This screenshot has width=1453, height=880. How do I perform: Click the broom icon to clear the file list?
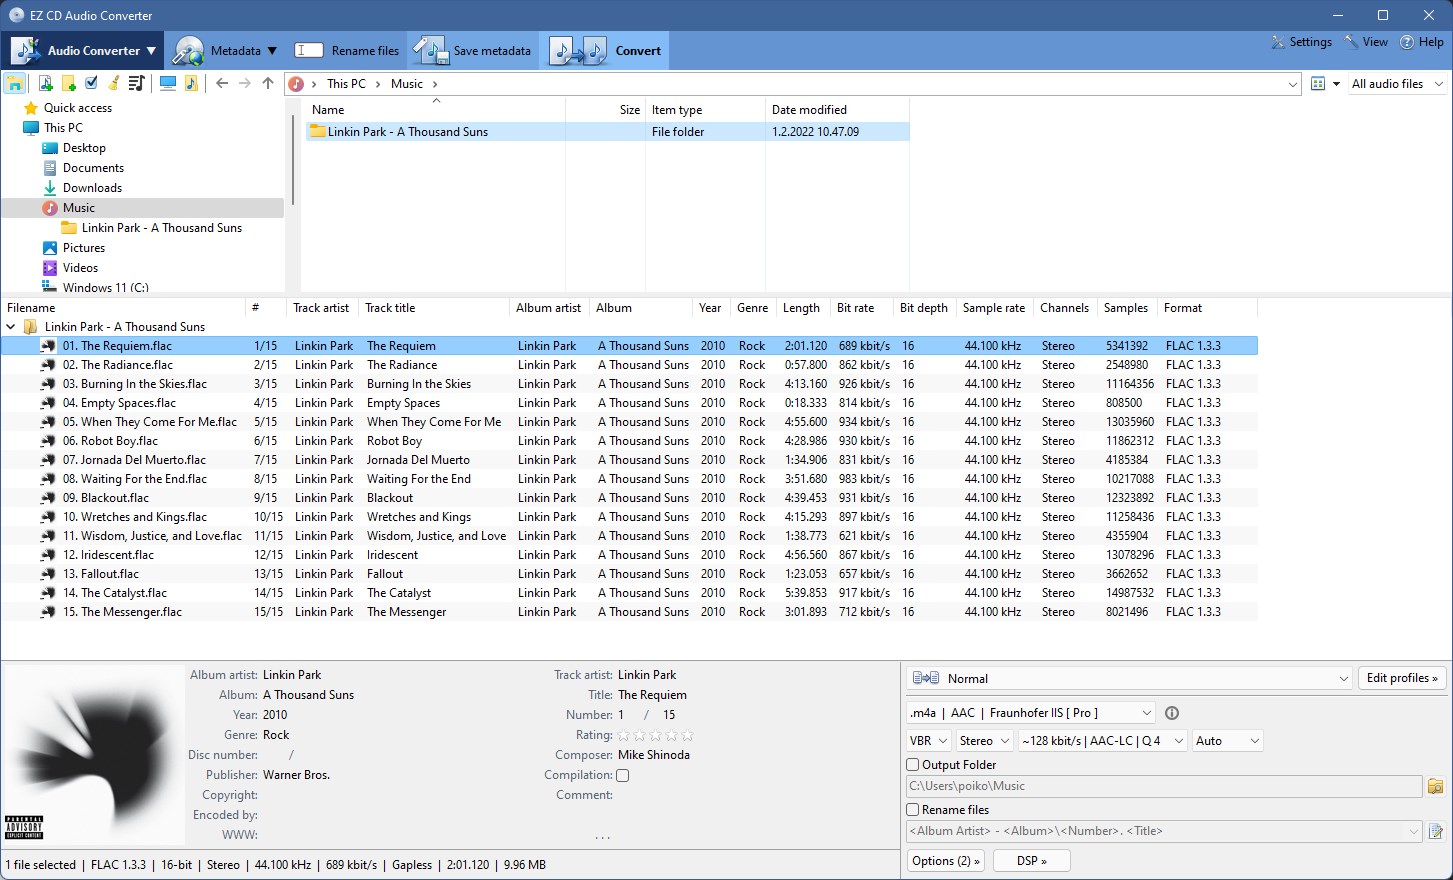pyautogui.click(x=112, y=83)
